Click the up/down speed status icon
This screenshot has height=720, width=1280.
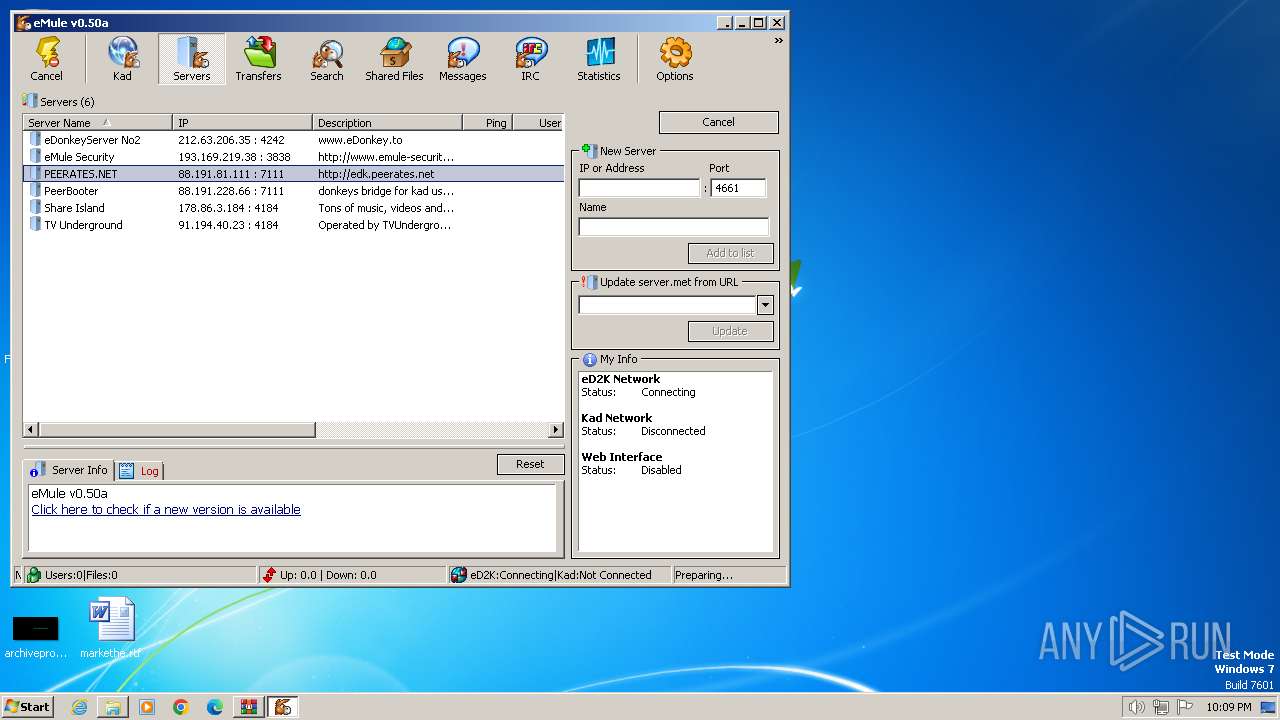click(268, 575)
